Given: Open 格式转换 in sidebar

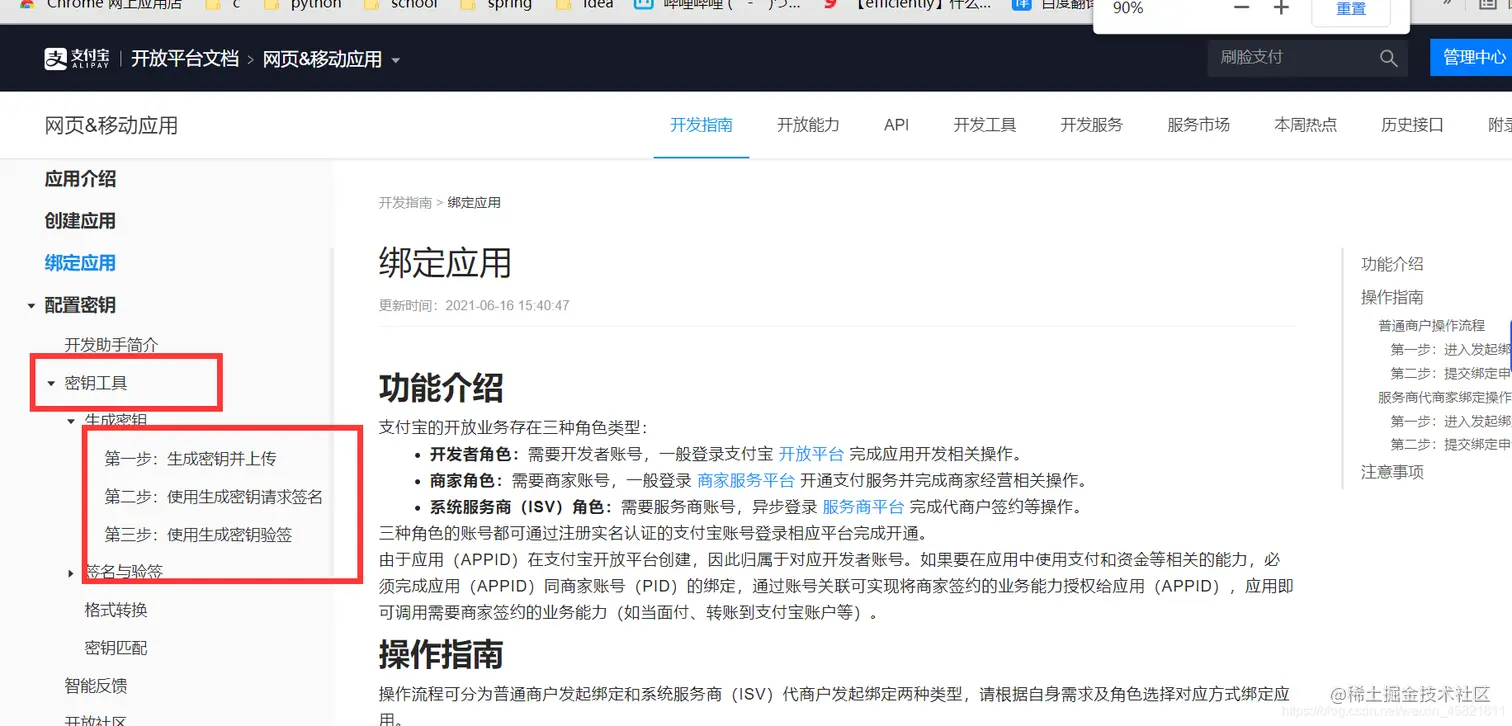Looking at the screenshot, I should [x=116, y=610].
